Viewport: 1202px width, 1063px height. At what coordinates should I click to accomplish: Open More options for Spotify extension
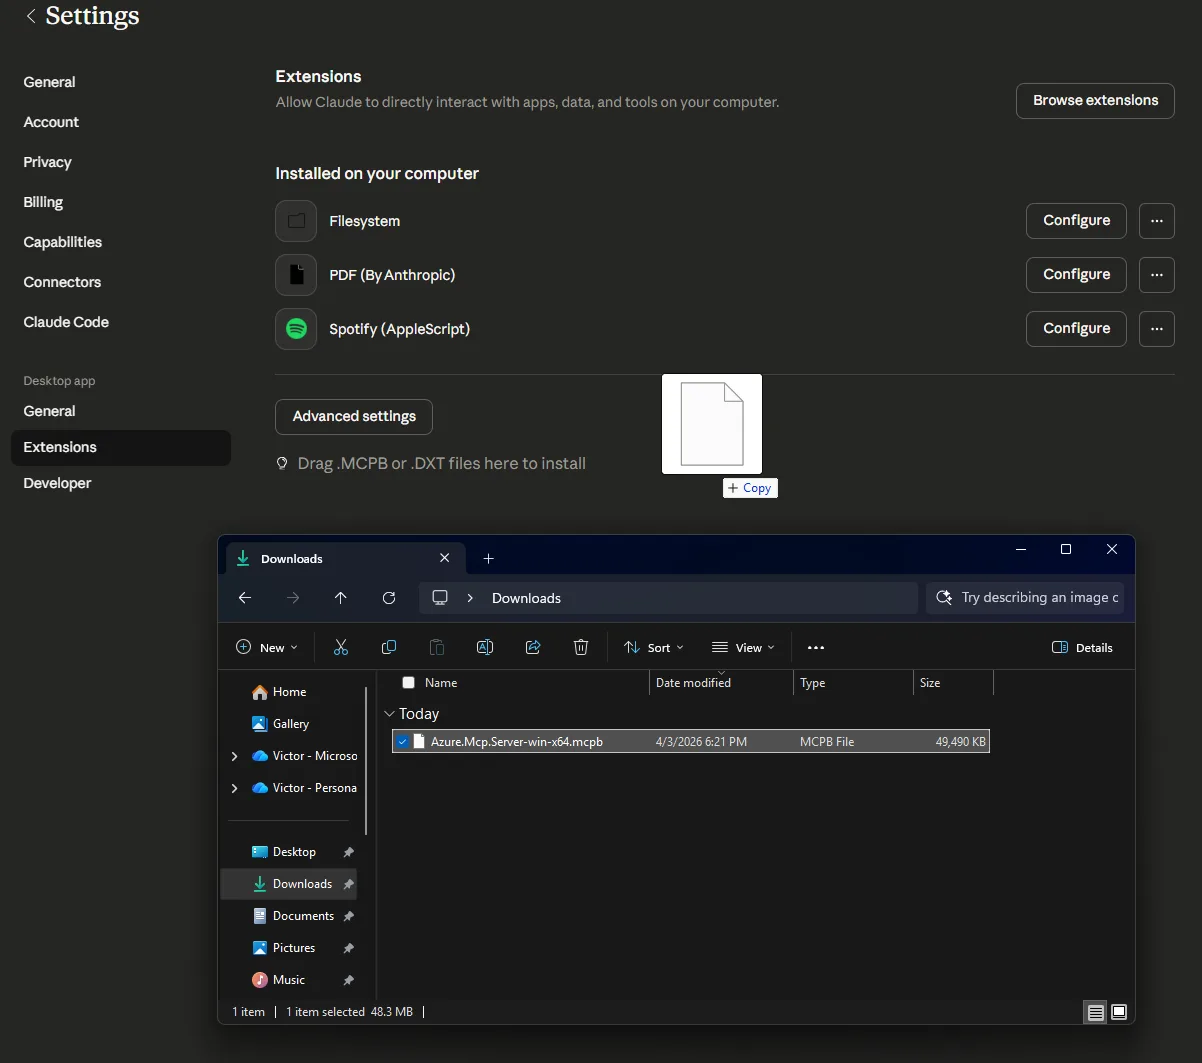[1157, 328]
